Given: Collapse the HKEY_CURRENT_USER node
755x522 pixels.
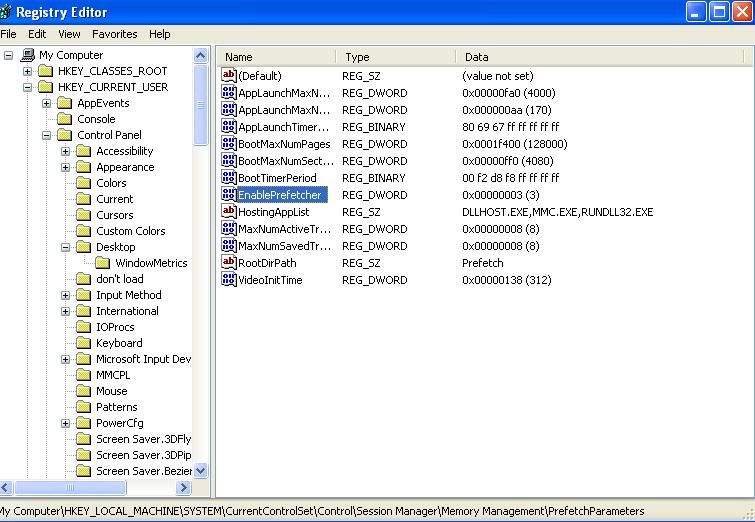Looking at the screenshot, I should pos(27,87).
